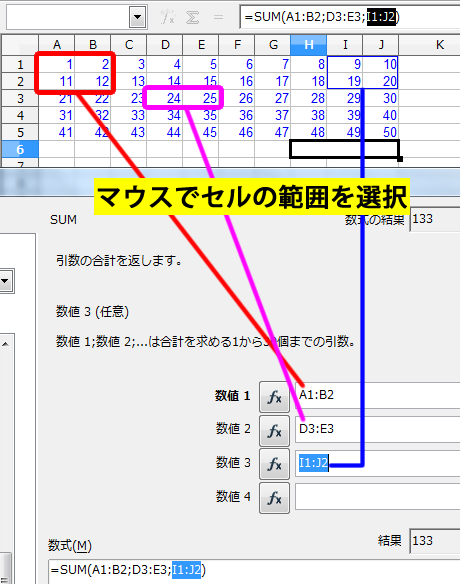Select row header 1
This screenshot has width=460, height=584.
(20, 64)
